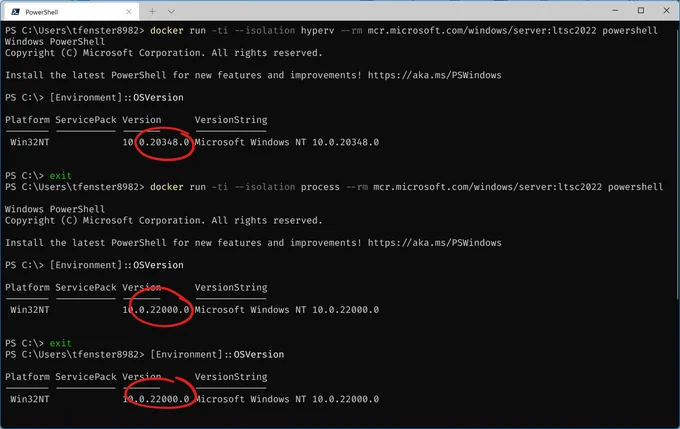
Task: Click the second green 'exit' command
Action: point(60,343)
